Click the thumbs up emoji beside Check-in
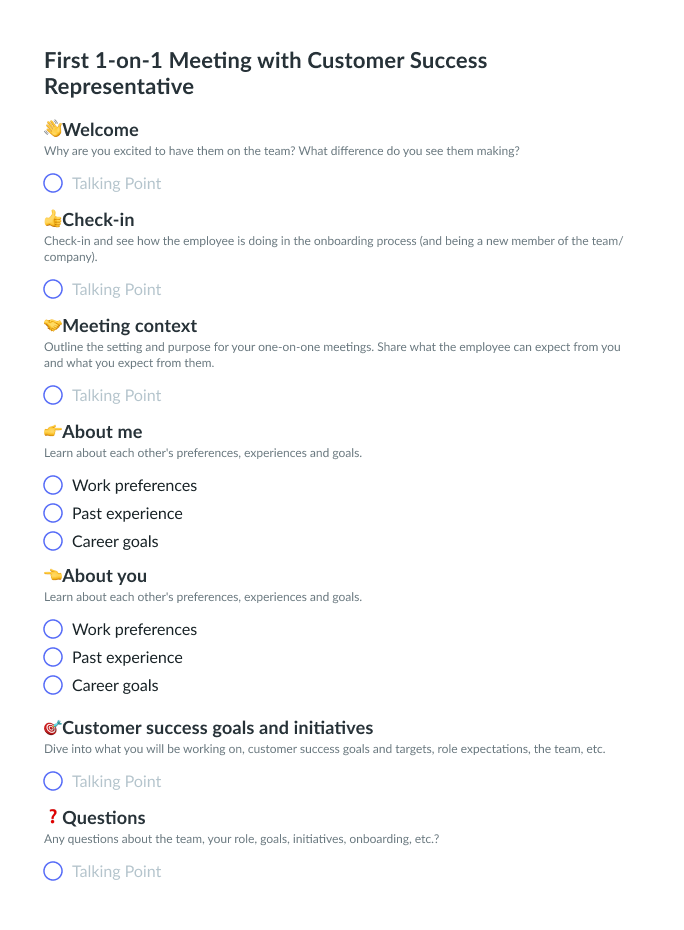684x930 pixels. (x=53, y=219)
